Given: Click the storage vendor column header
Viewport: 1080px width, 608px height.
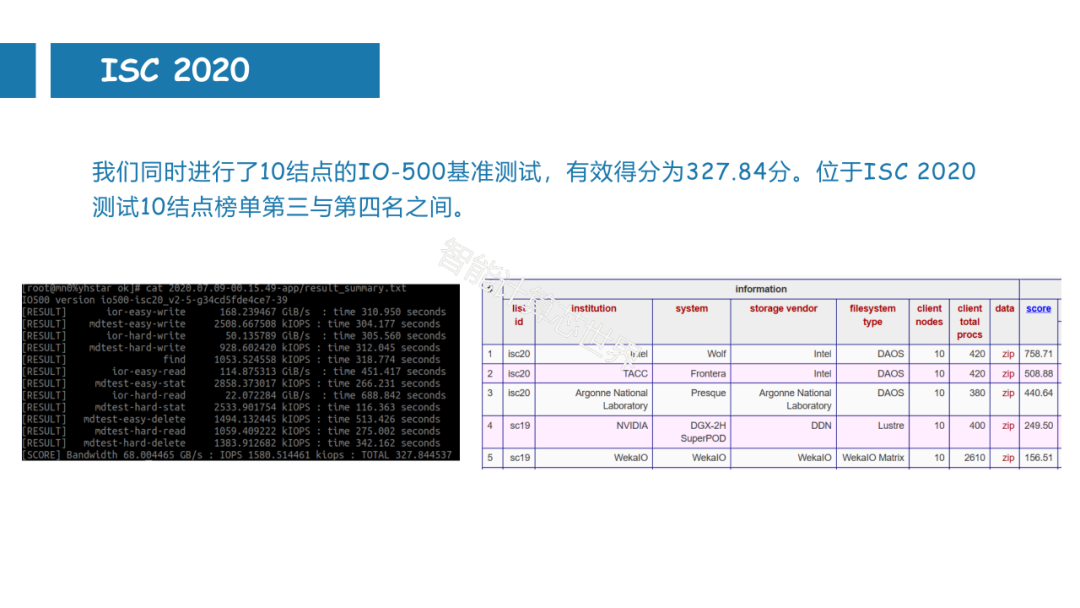Looking at the screenshot, I should [x=783, y=308].
